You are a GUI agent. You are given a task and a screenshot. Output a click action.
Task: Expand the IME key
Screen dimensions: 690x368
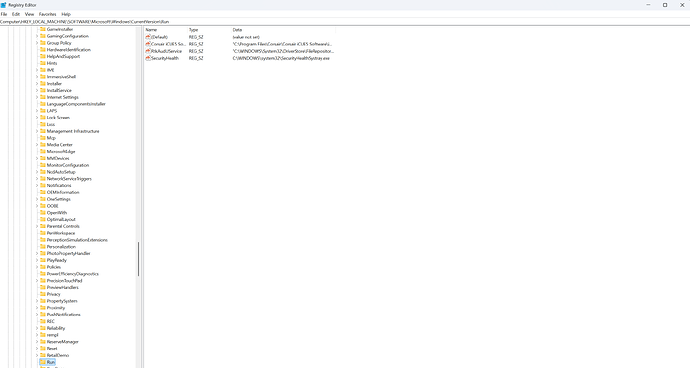[x=37, y=70]
